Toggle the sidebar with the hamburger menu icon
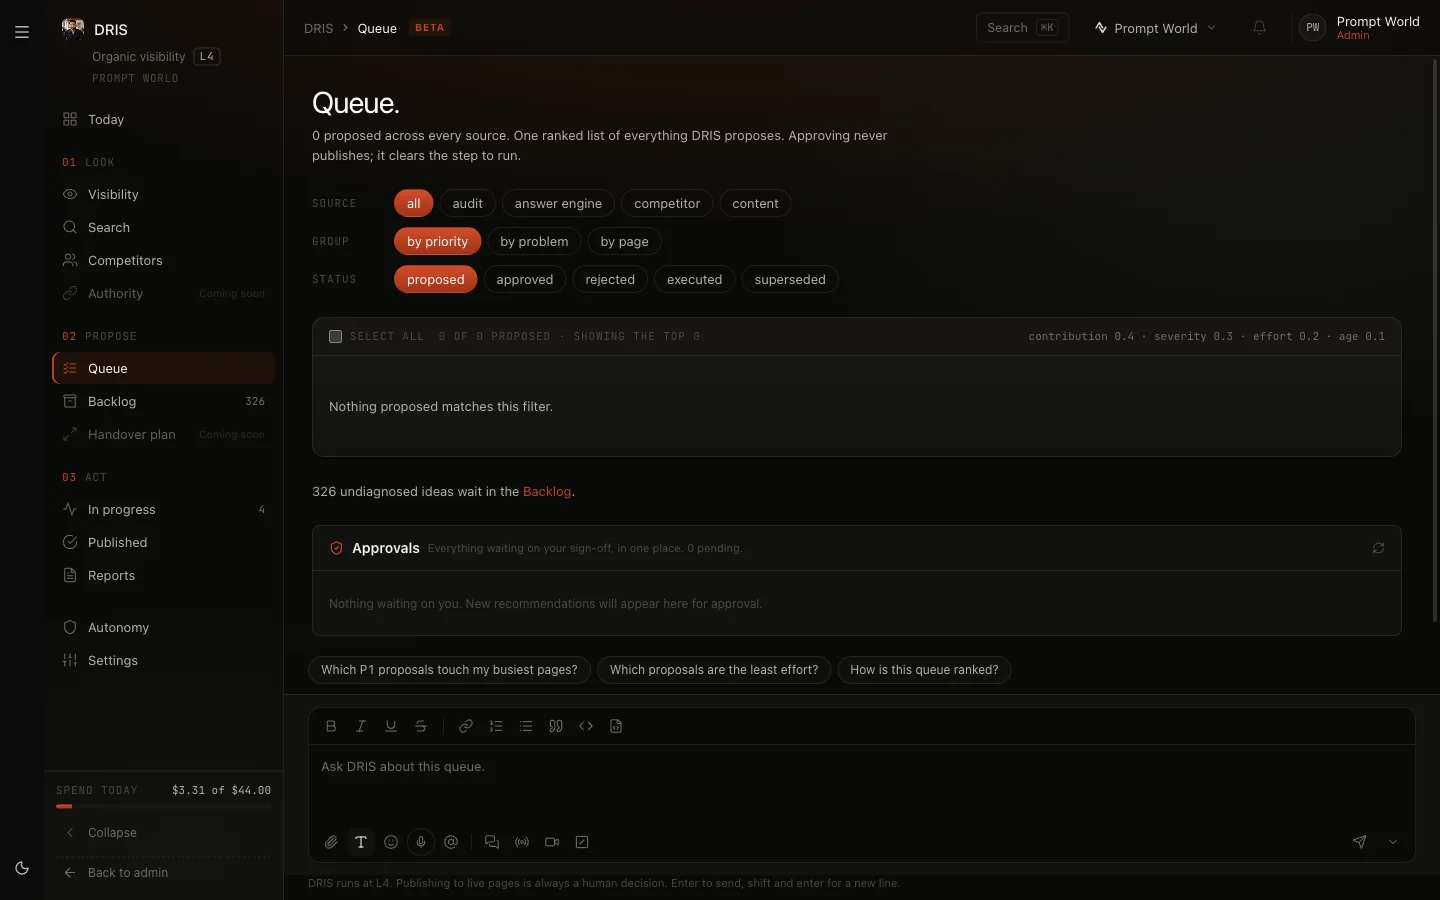 (x=22, y=32)
